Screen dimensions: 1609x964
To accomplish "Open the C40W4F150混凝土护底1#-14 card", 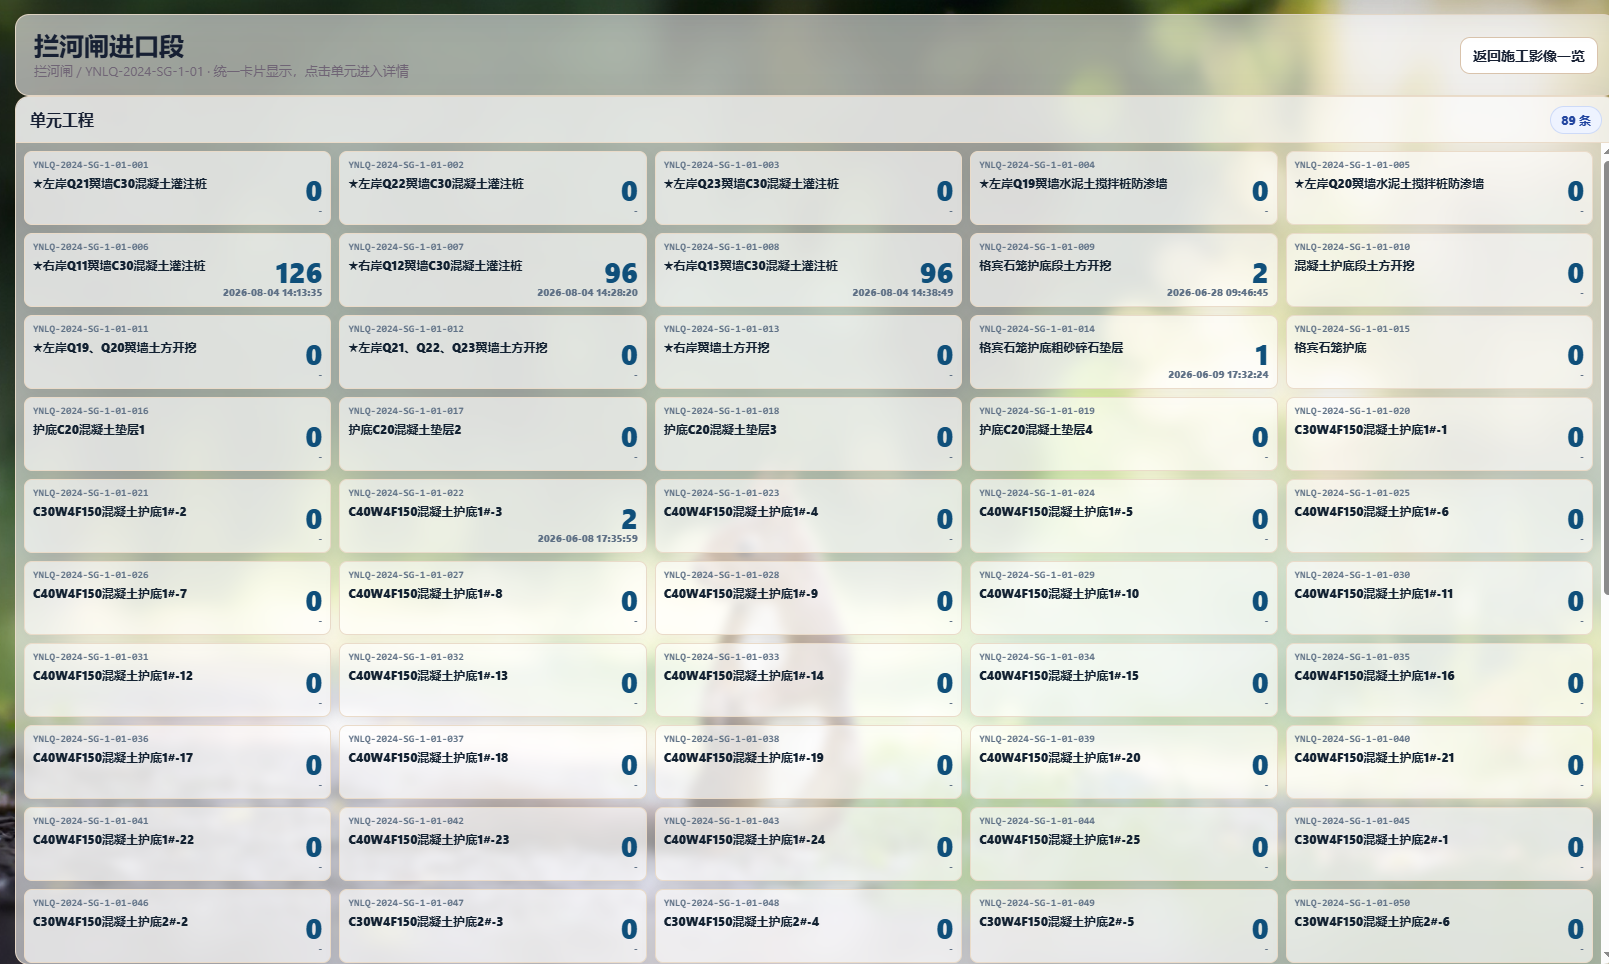I will pos(808,680).
